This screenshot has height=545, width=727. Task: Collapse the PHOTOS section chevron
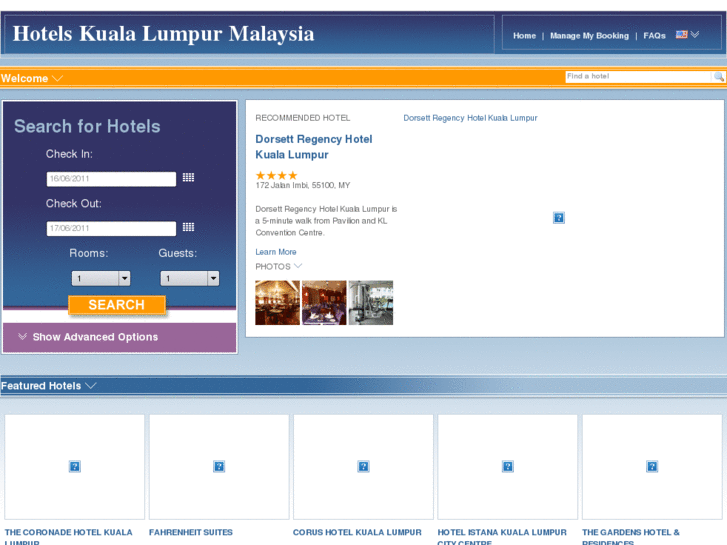click(298, 266)
